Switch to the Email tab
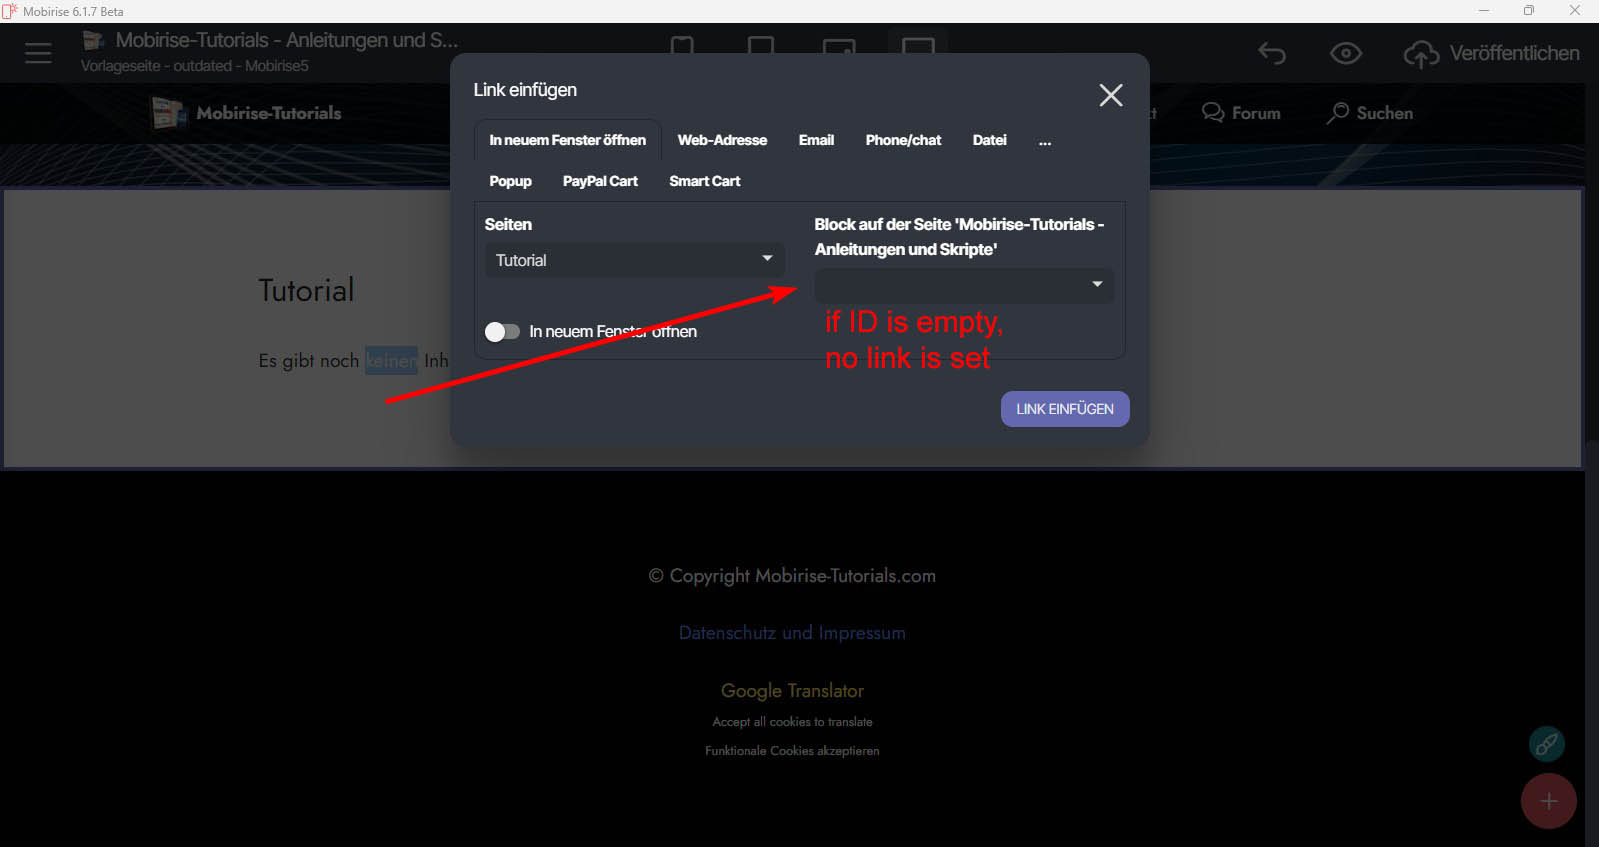 click(x=816, y=140)
